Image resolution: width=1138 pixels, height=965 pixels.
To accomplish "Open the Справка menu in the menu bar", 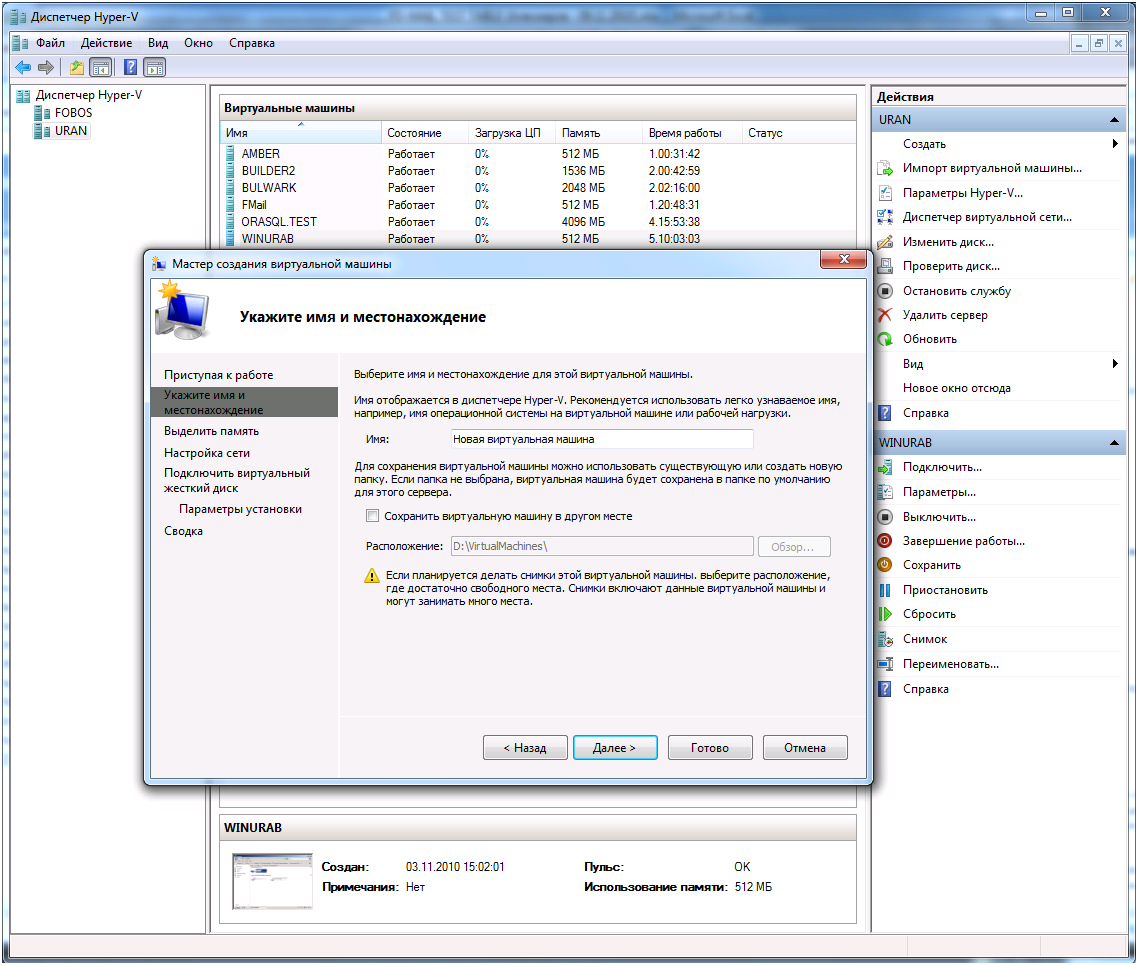I will [x=252, y=43].
